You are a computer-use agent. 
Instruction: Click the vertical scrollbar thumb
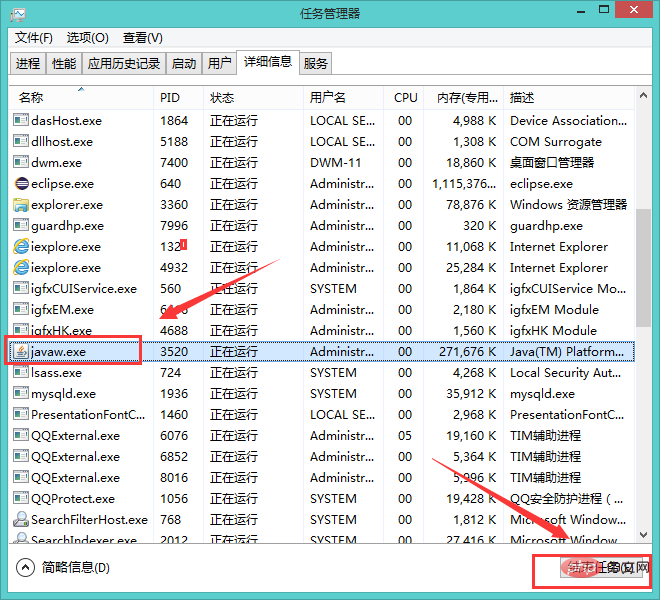[x=643, y=268]
